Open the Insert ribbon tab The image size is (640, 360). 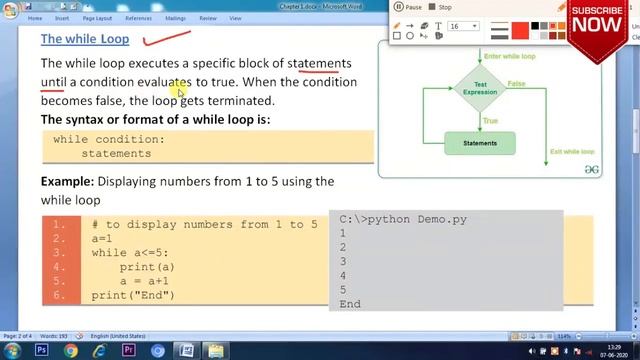tap(62, 18)
